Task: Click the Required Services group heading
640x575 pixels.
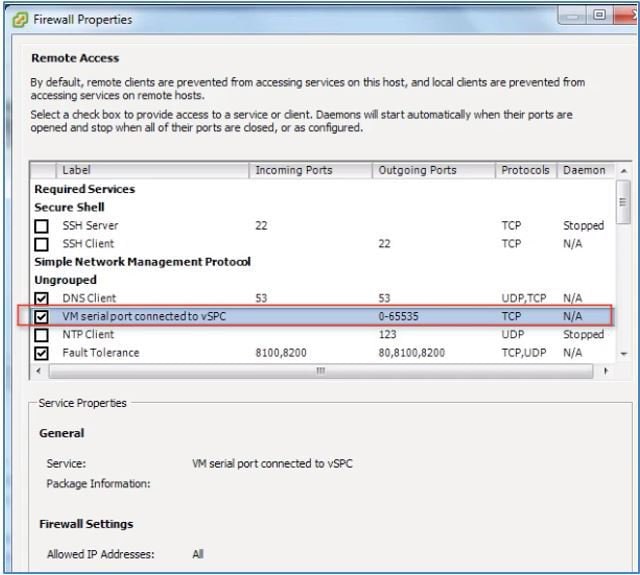Action: 84,189
